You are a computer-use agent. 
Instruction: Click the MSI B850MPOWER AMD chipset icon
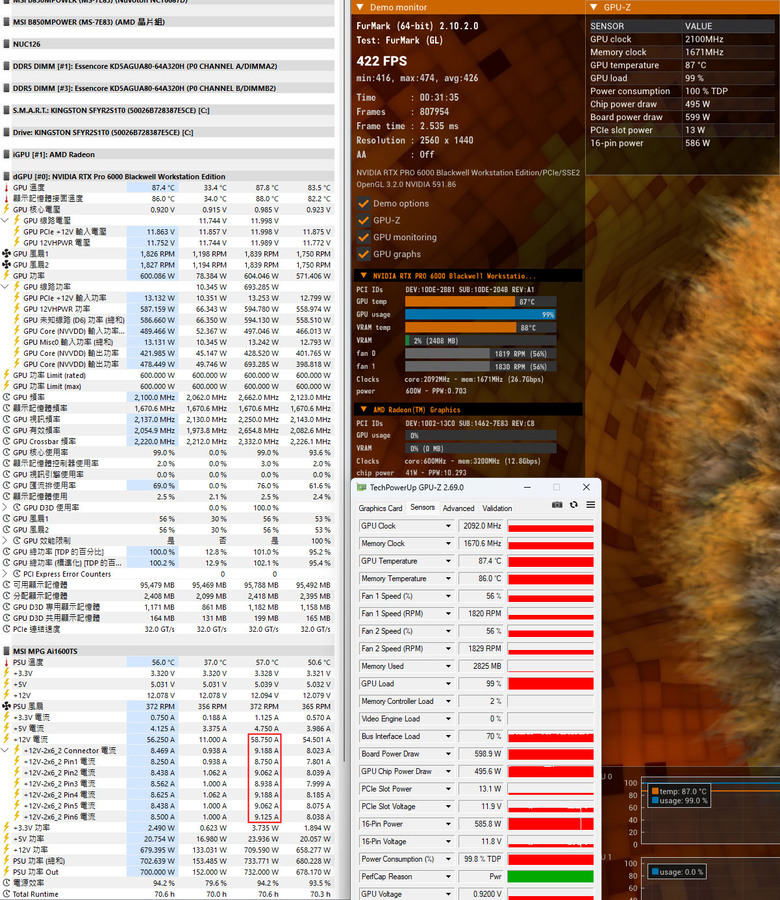[x=7, y=22]
